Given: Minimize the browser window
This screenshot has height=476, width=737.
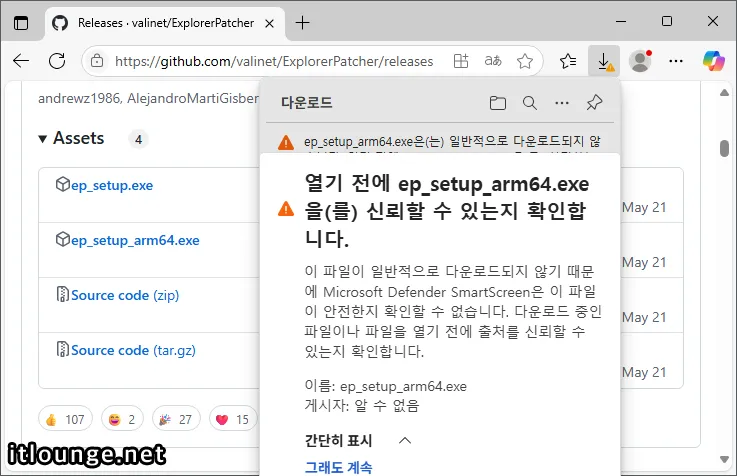Looking at the screenshot, I should (x=621, y=22).
